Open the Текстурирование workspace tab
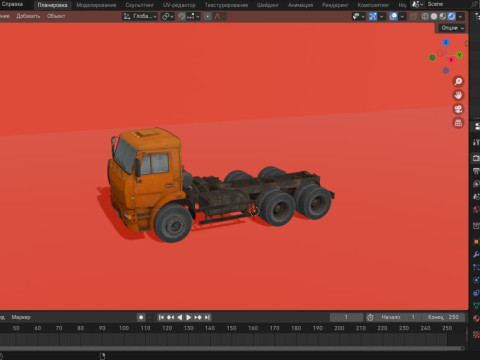This screenshot has height=360, width=480. [x=226, y=5]
